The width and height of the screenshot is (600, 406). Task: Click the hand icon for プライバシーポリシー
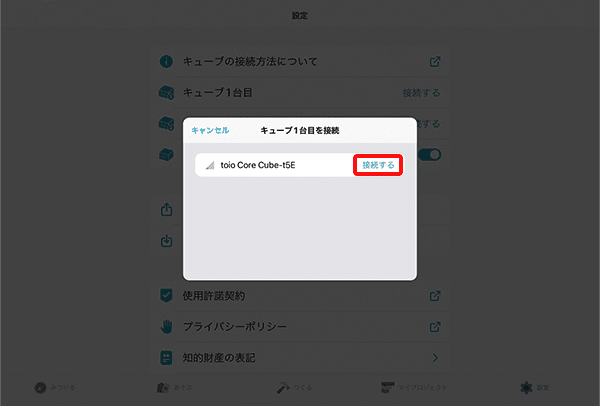(x=166, y=327)
